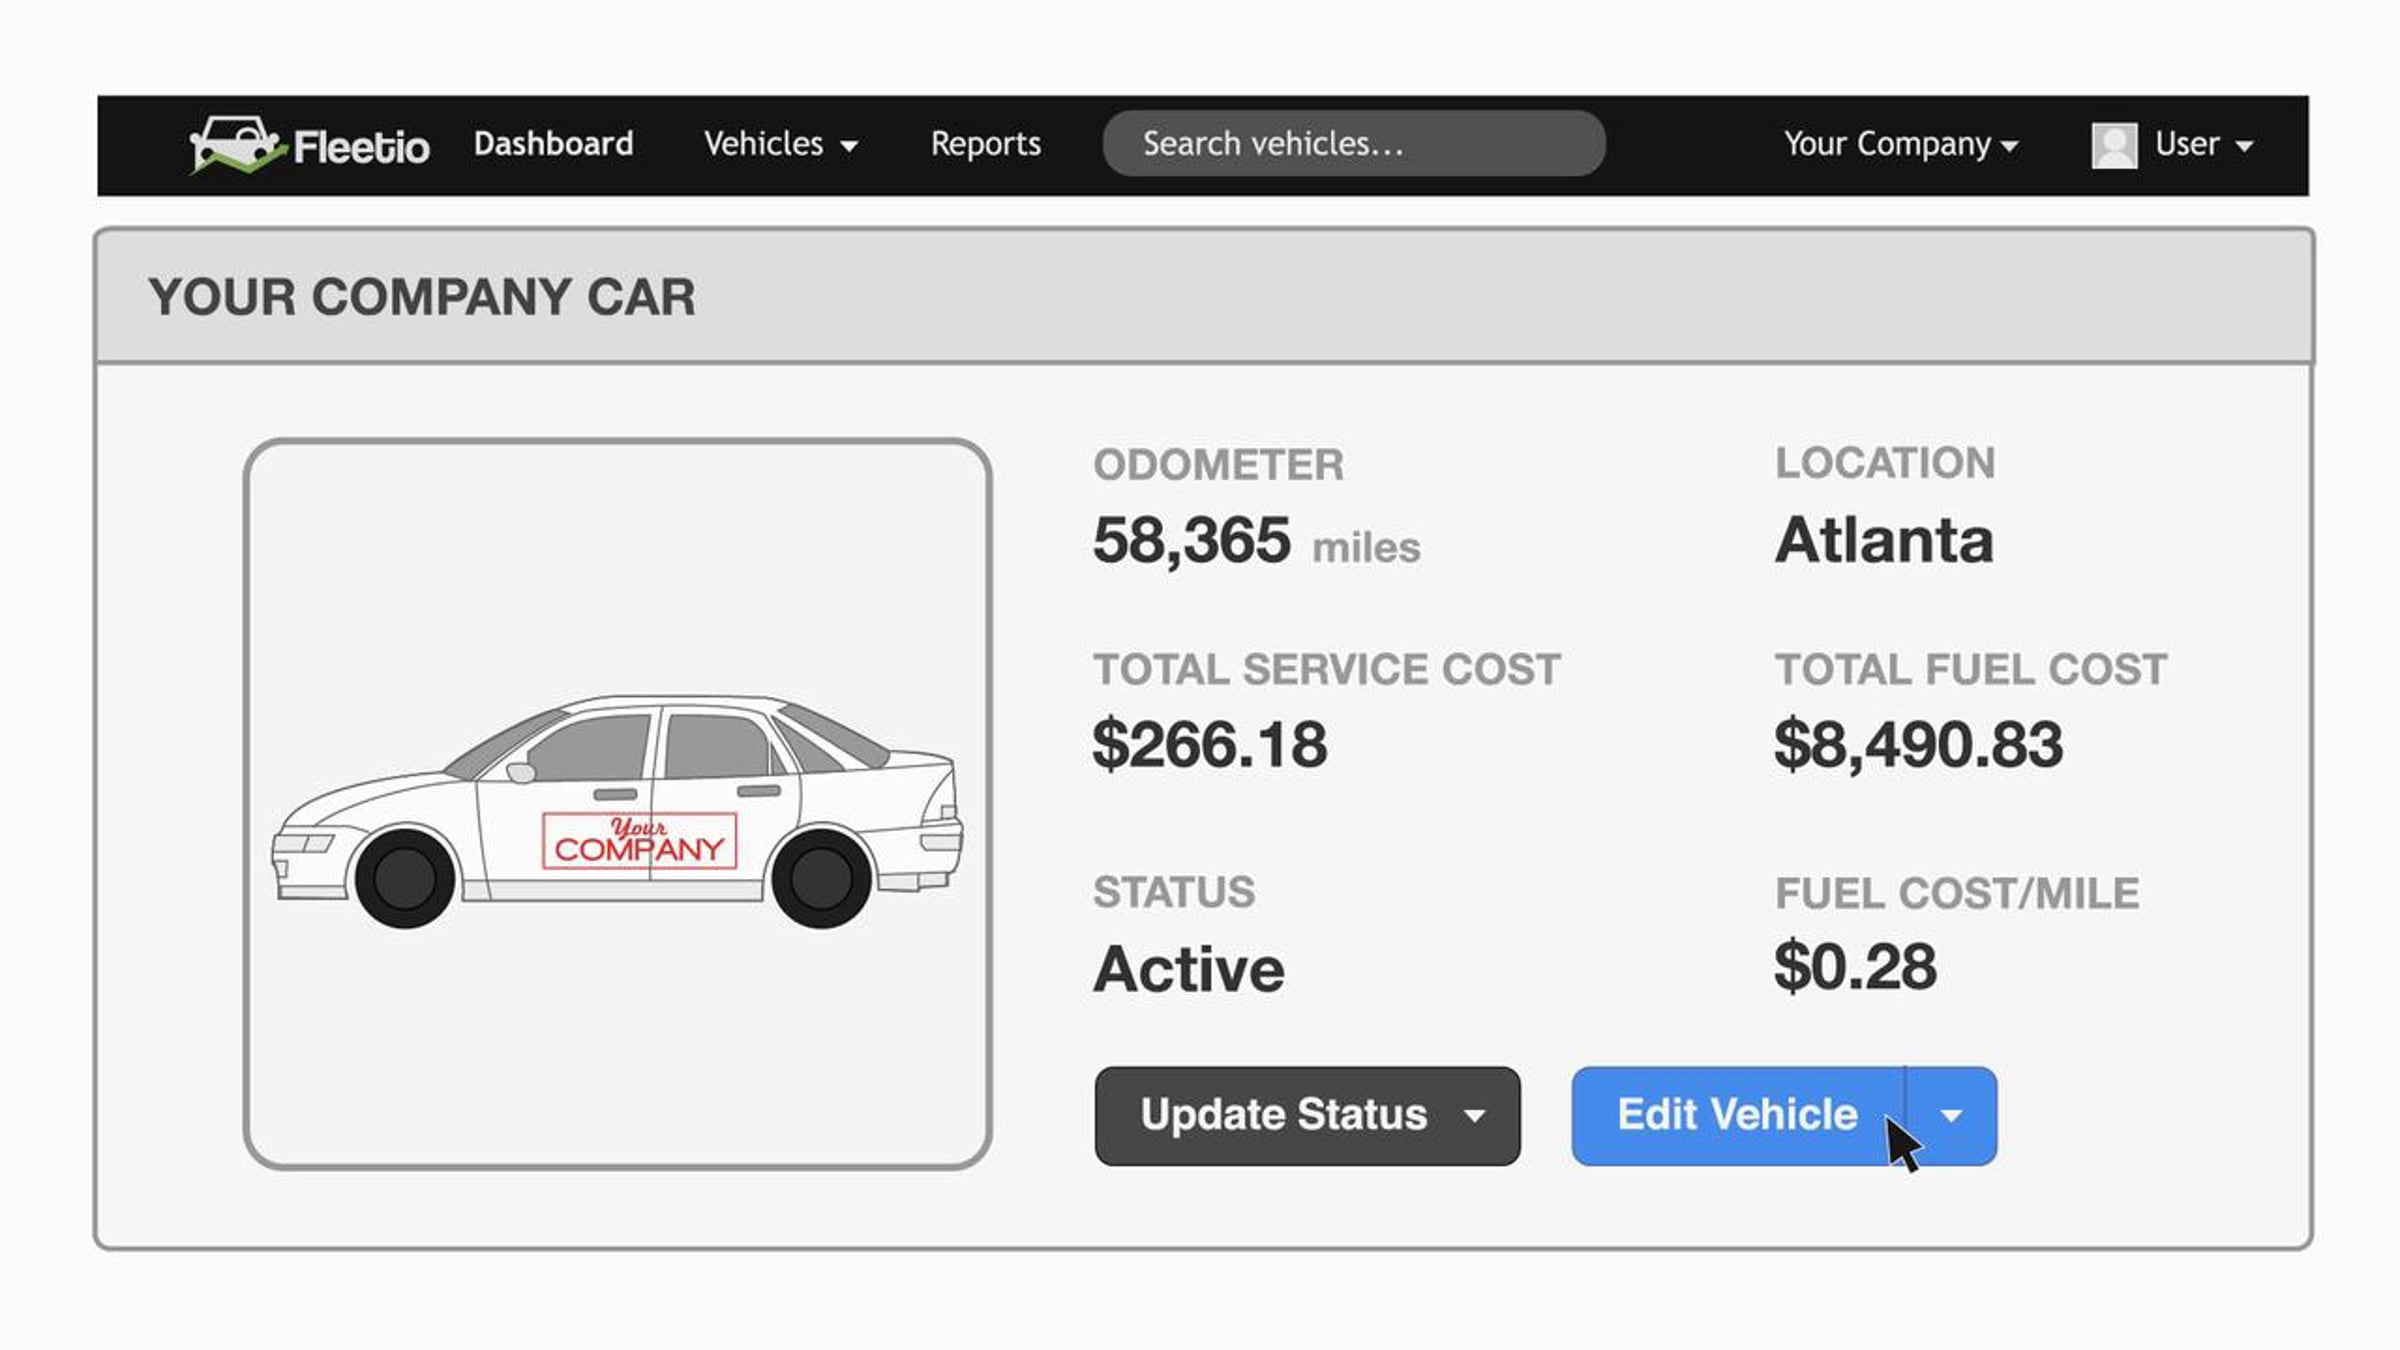The height and width of the screenshot is (1350, 2400).
Task: Expand the Your Company dropdown
Action: click(x=1901, y=145)
